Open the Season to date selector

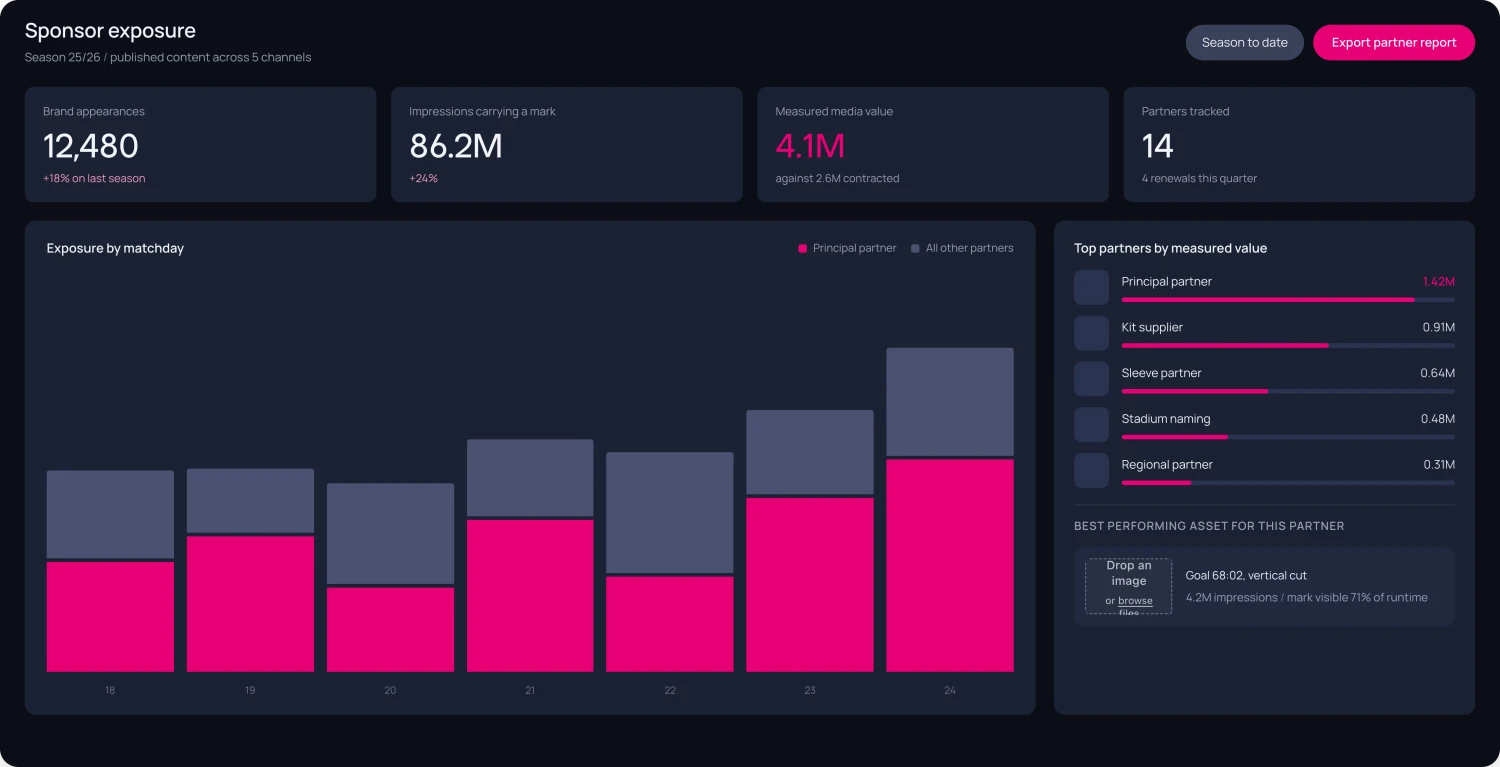tap(1244, 43)
